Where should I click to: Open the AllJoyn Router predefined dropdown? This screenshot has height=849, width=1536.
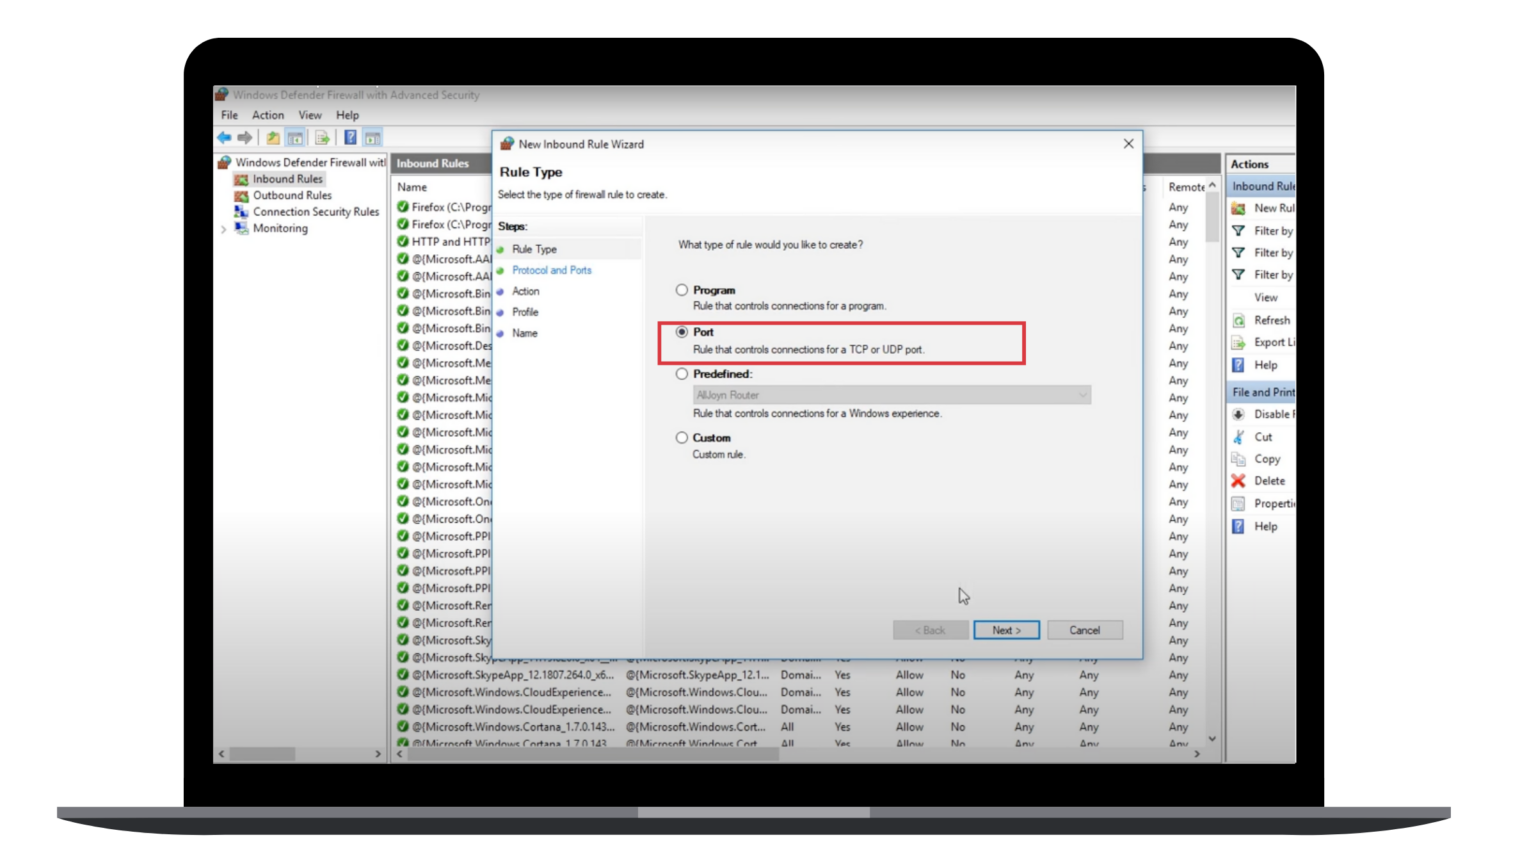point(891,395)
